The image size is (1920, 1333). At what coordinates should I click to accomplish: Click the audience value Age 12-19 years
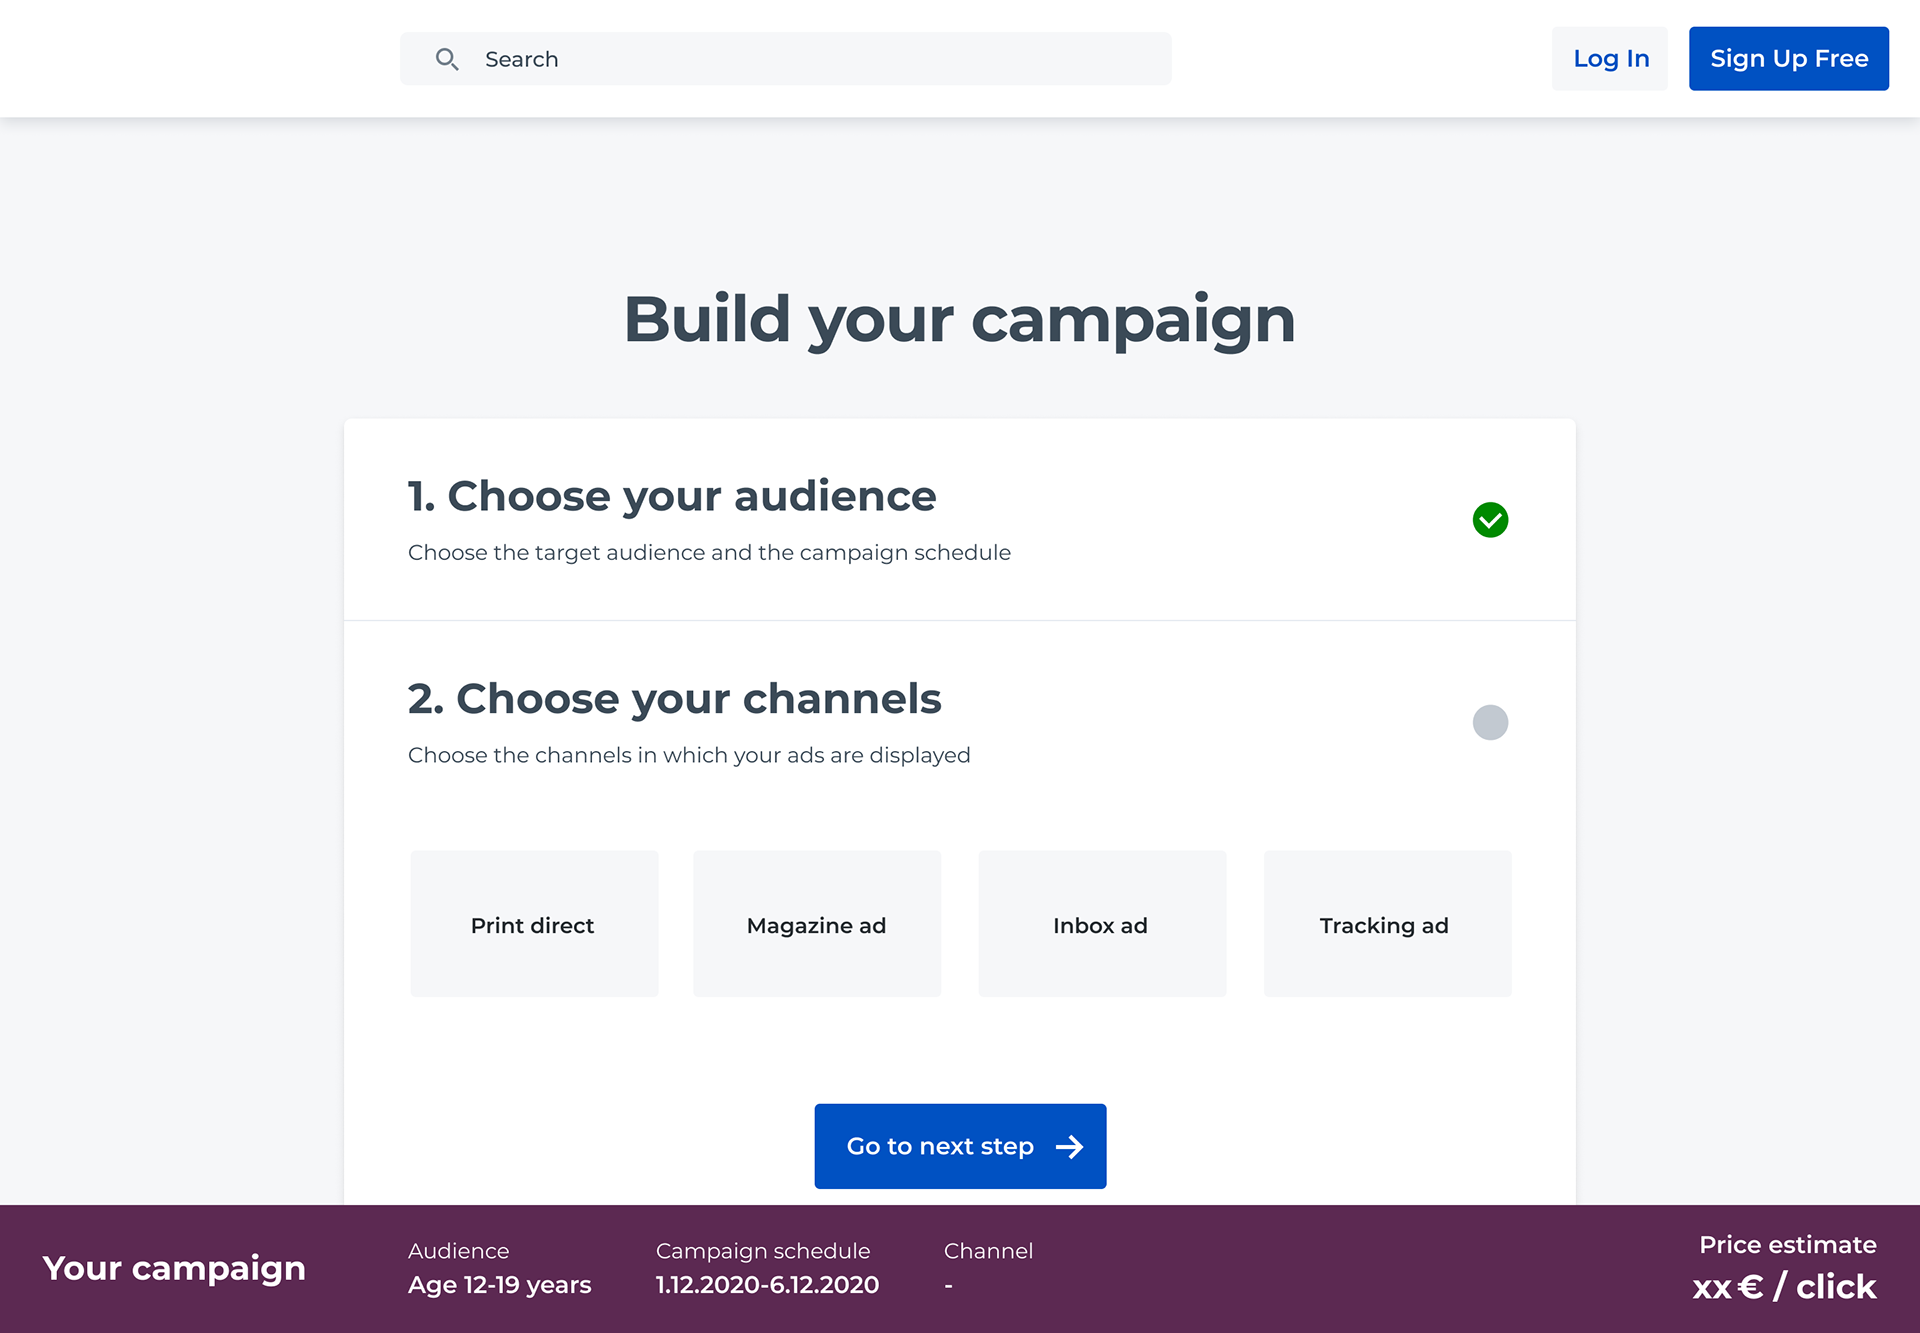pyautogui.click(x=500, y=1285)
